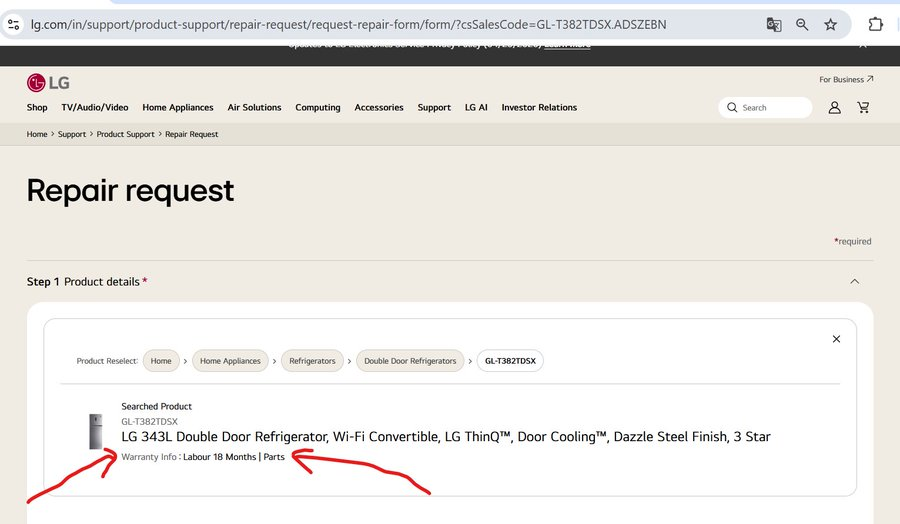Follow the For Business link
Viewport: 900px width, 524px height.
(846, 79)
